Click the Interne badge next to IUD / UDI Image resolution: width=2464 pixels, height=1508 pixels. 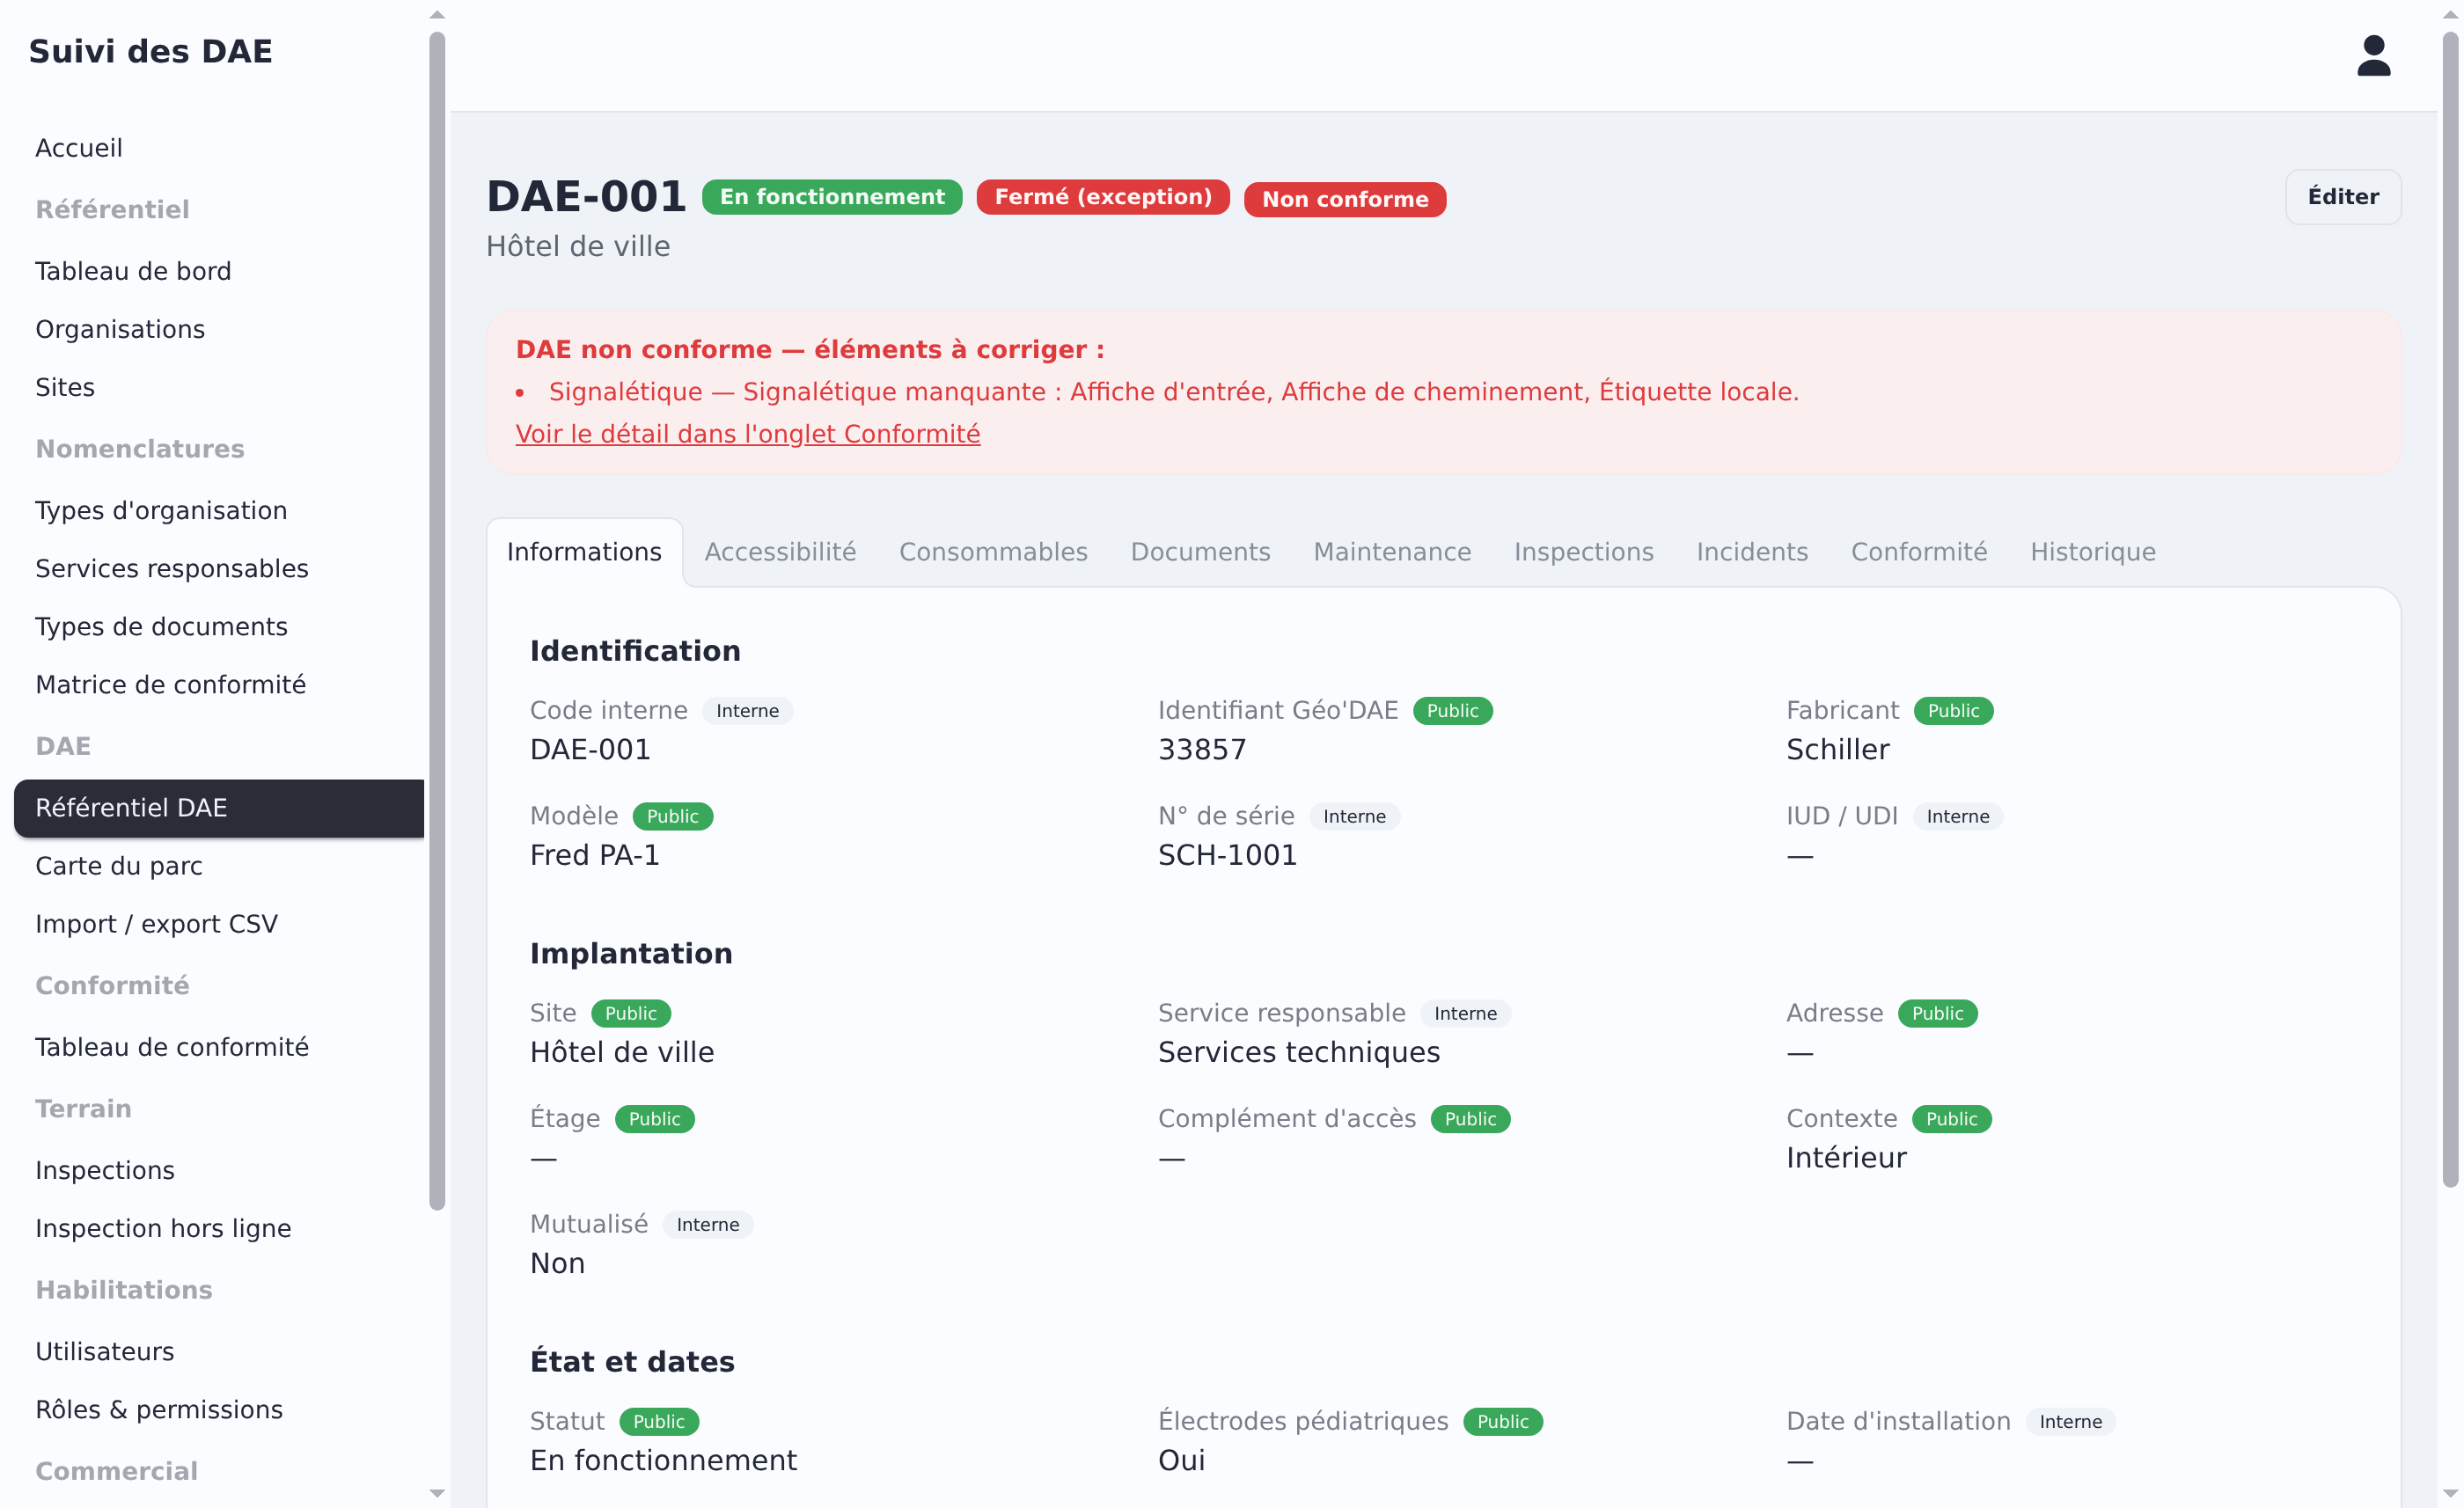1957,817
